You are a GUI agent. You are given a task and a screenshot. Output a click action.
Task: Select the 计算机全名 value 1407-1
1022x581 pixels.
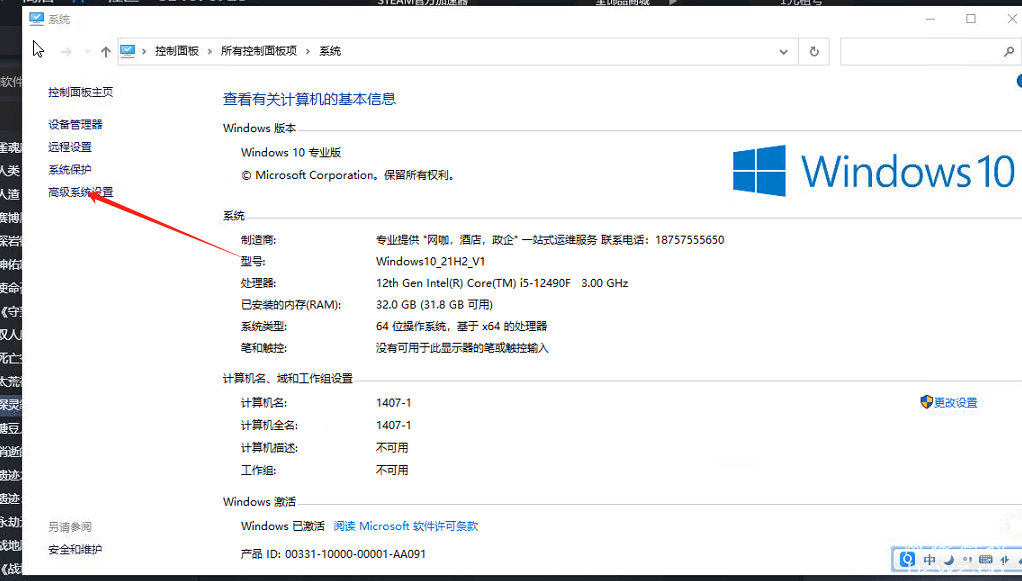pyautogui.click(x=393, y=425)
